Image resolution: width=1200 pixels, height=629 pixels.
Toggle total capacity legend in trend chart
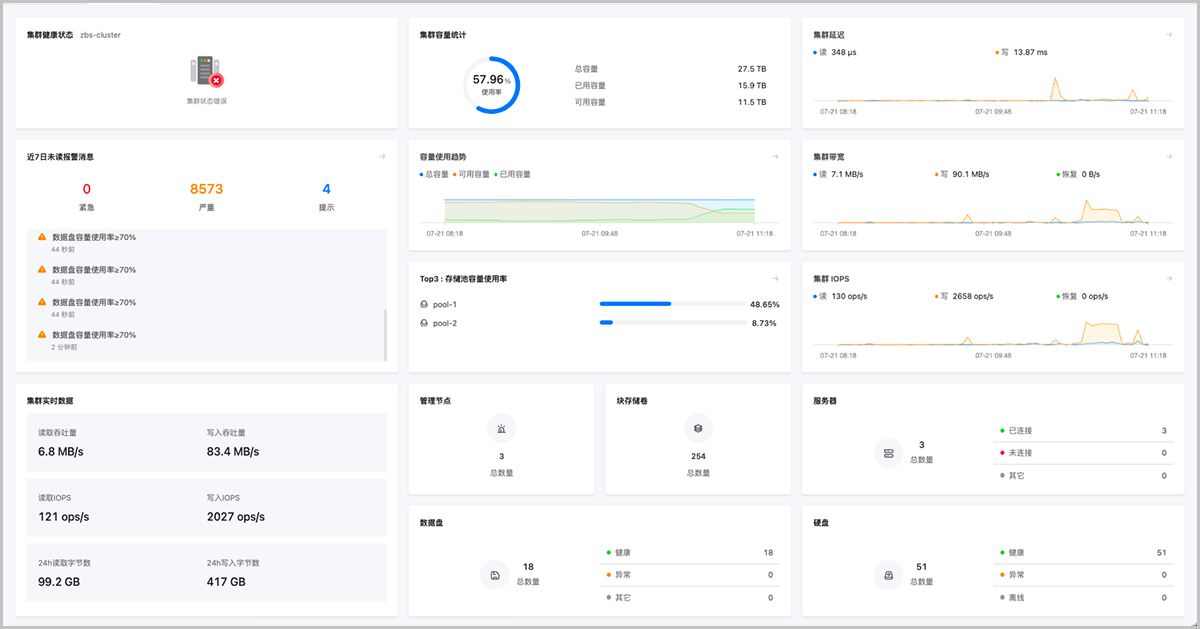(x=434, y=174)
